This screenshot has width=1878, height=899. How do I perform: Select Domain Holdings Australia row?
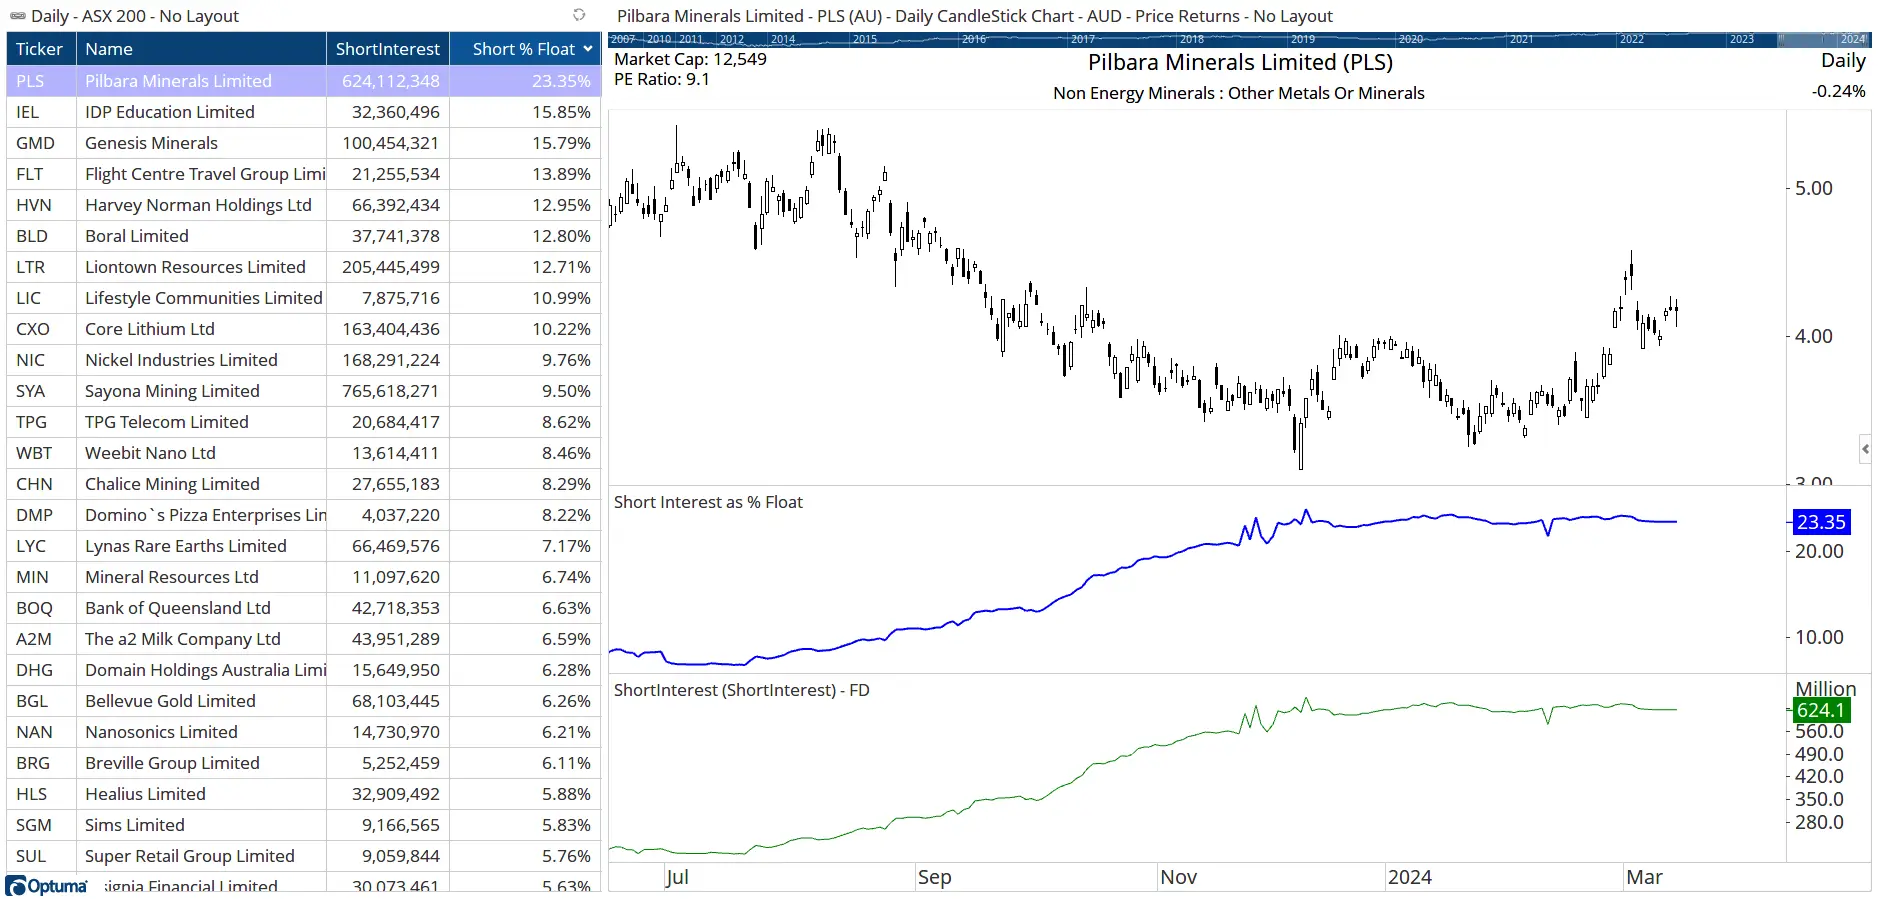click(x=303, y=670)
